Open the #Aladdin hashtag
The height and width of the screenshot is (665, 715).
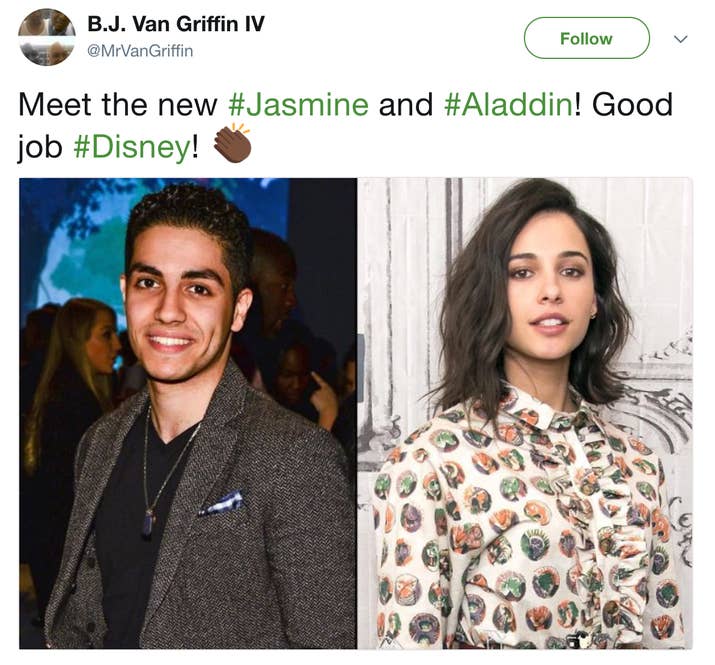click(x=508, y=104)
